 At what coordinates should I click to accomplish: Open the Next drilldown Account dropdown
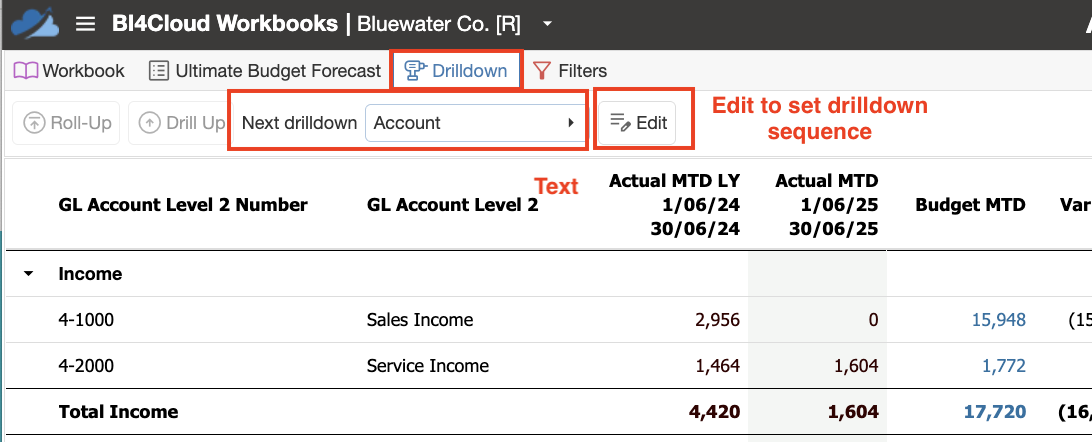point(476,123)
